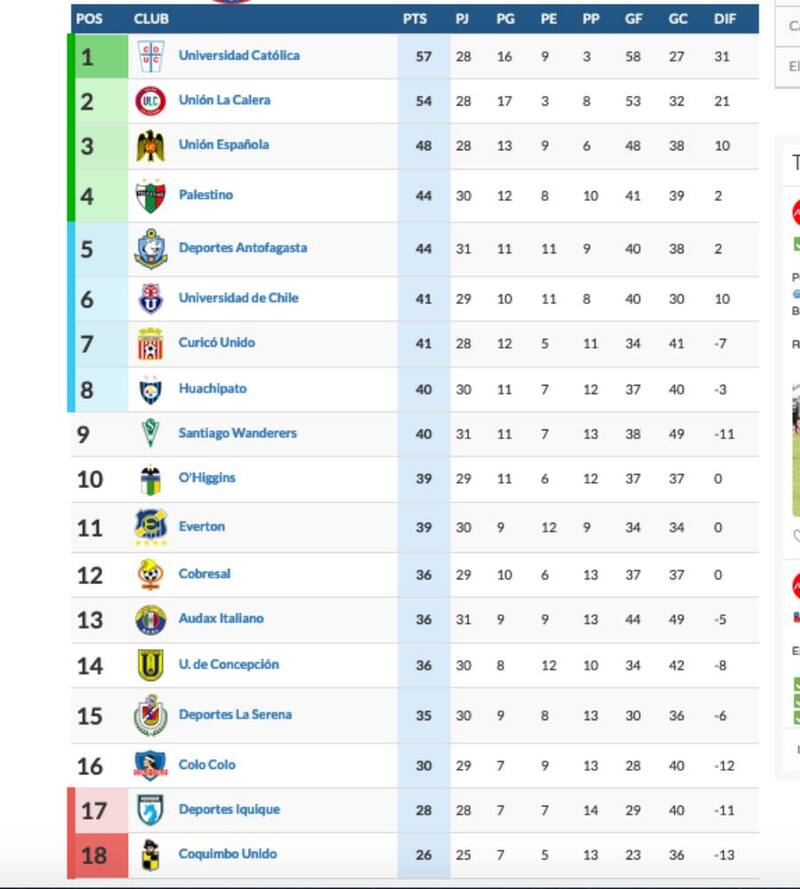Viewport: 800px width, 889px height.
Task: Click the Colo Colo logo icon
Action: [150, 765]
